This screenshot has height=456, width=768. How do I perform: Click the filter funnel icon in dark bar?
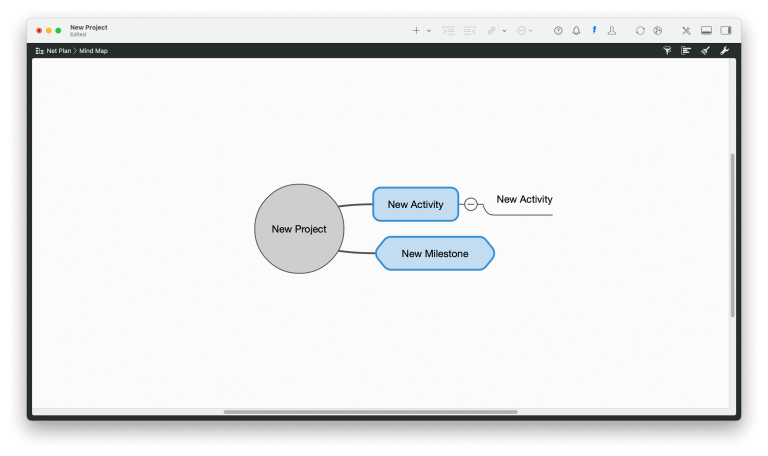tap(667, 50)
